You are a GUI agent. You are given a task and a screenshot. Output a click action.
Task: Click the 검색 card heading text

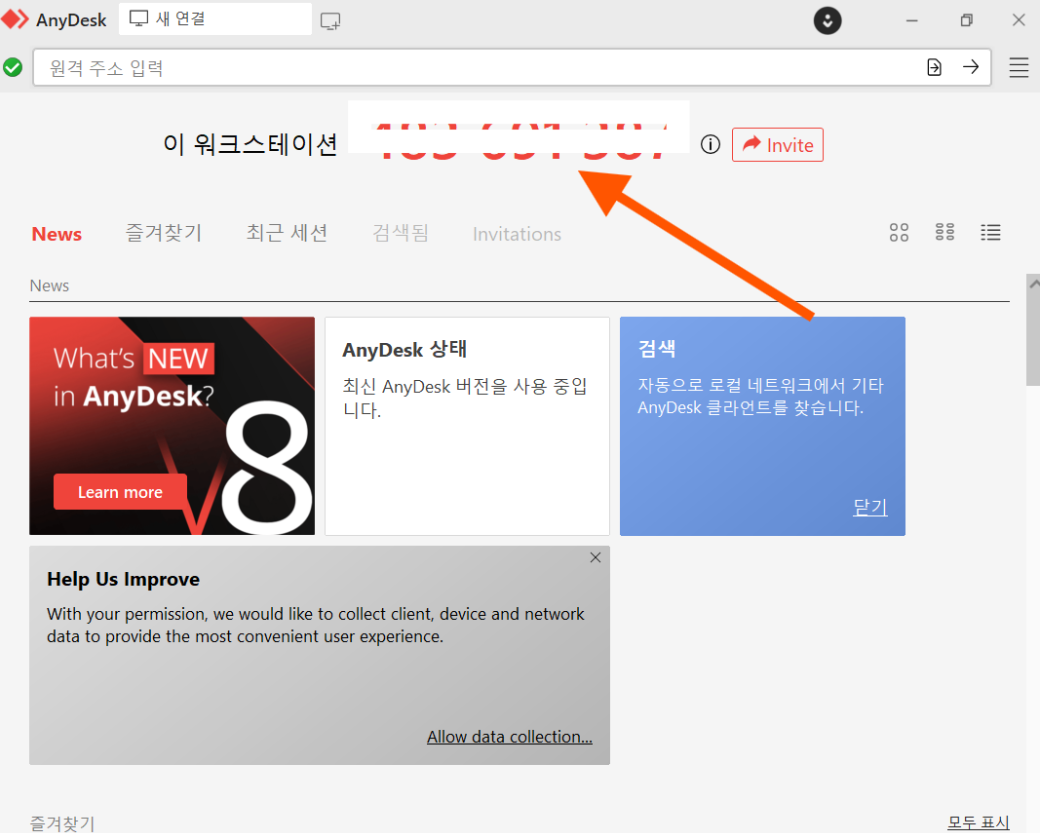tap(657, 348)
